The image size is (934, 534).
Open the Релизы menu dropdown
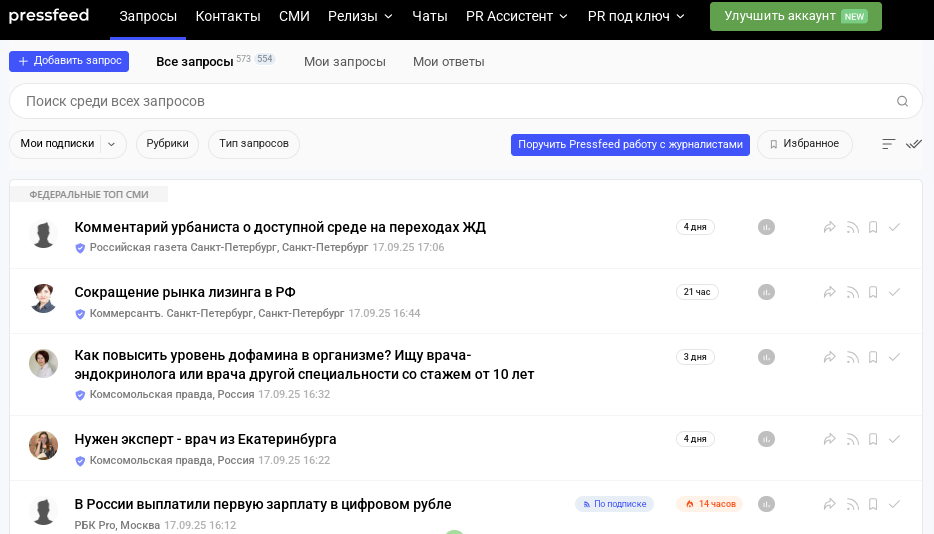click(360, 17)
